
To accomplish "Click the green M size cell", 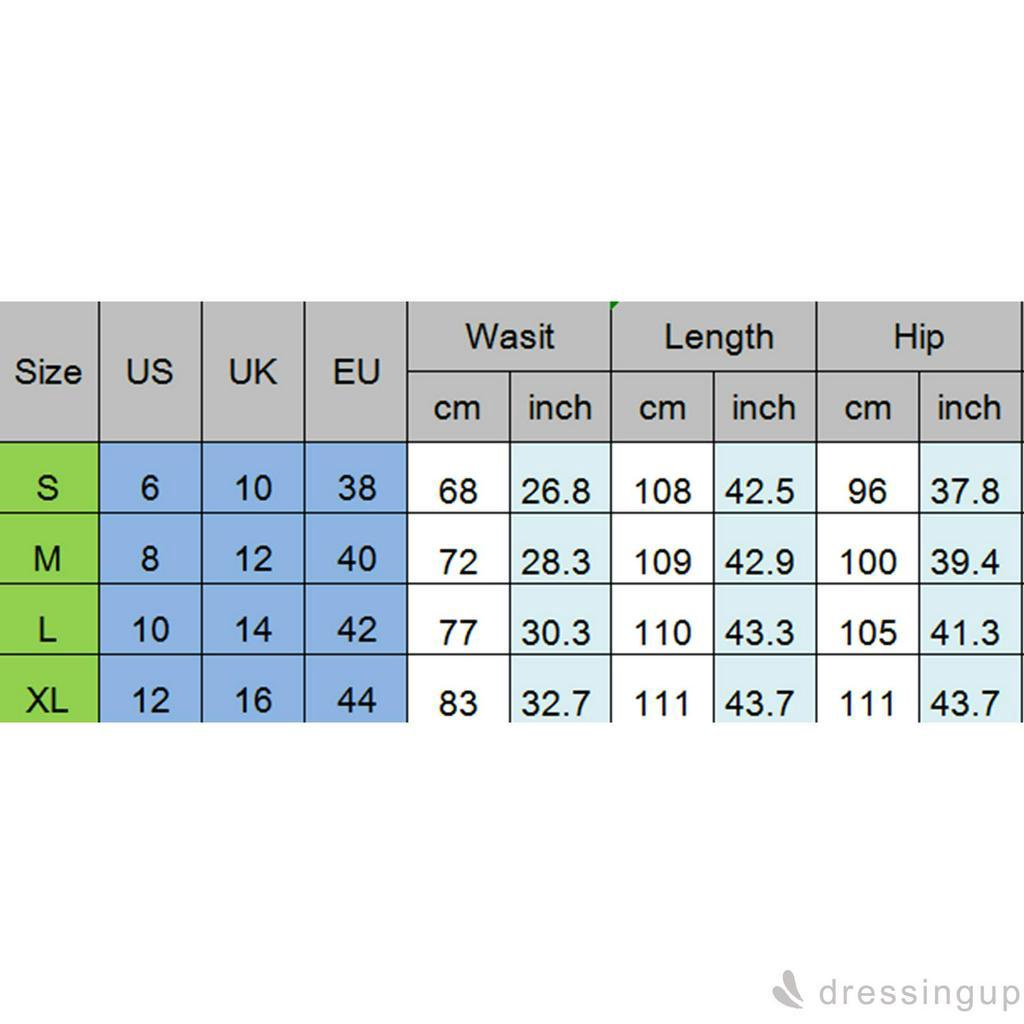I will [48, 559].
